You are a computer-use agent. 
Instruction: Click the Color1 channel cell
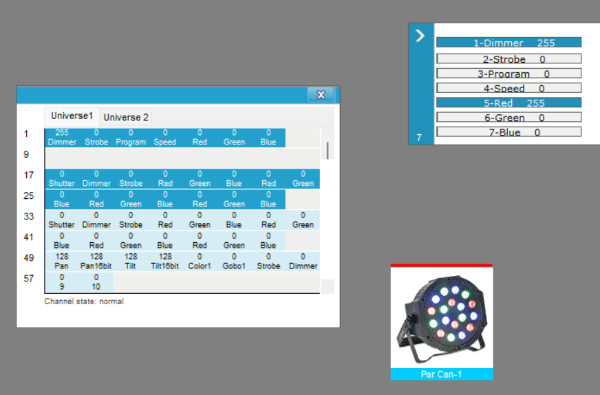point(199,261)
